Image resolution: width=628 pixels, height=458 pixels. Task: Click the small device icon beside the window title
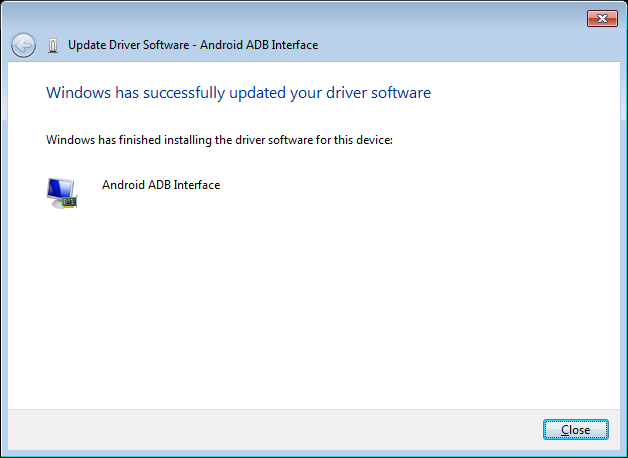pyautogui.click(x=53, y=46)
